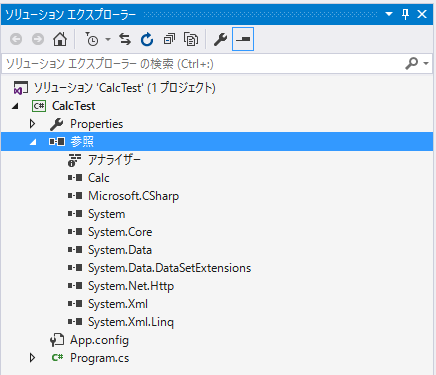Open the search options dropdown arrow
Screen dimensions: 436x375
click(x=426, y=63)
